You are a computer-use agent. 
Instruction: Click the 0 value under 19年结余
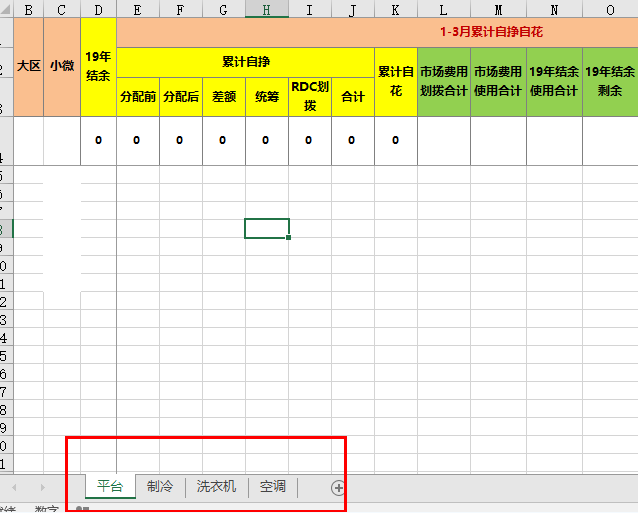pyautogui.click(x=98, y=141)
